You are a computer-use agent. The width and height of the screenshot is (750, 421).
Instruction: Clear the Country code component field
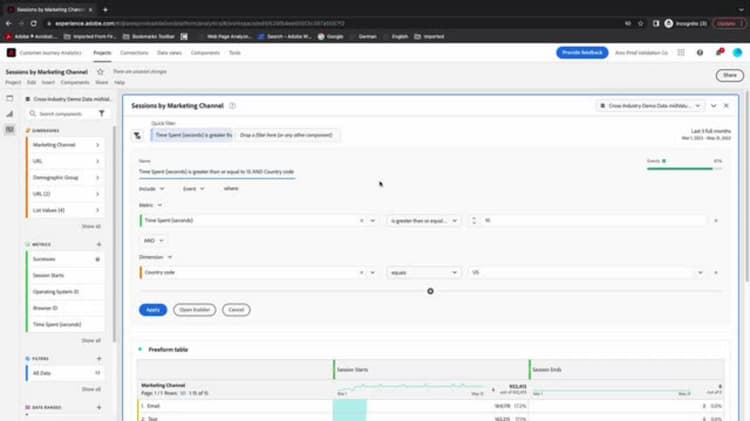click(x=362, y=273)
